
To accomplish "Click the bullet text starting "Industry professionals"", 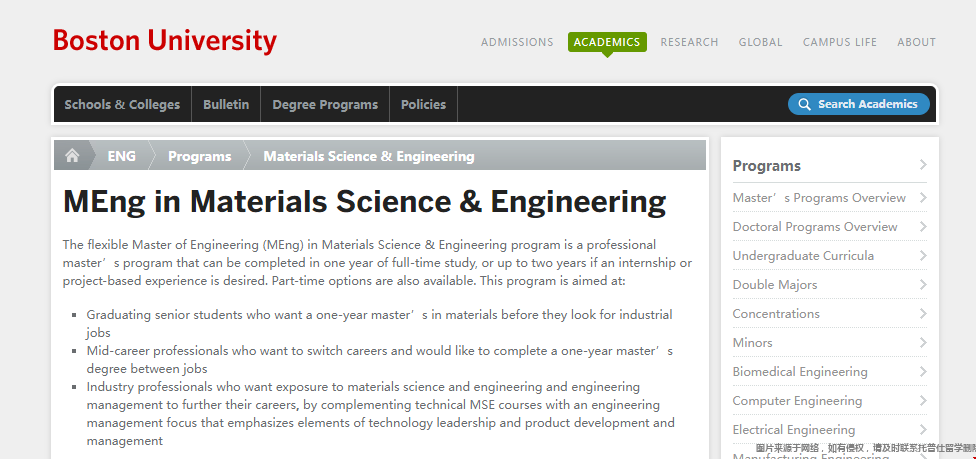I will [380, 414].
